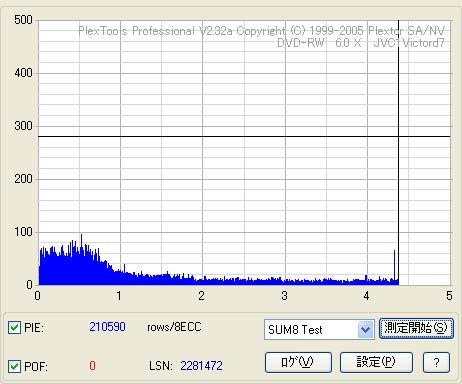This screenshot has height=384, width=462.
Task: Click the tall blue spike near 4.4
Action: (395, 265)
